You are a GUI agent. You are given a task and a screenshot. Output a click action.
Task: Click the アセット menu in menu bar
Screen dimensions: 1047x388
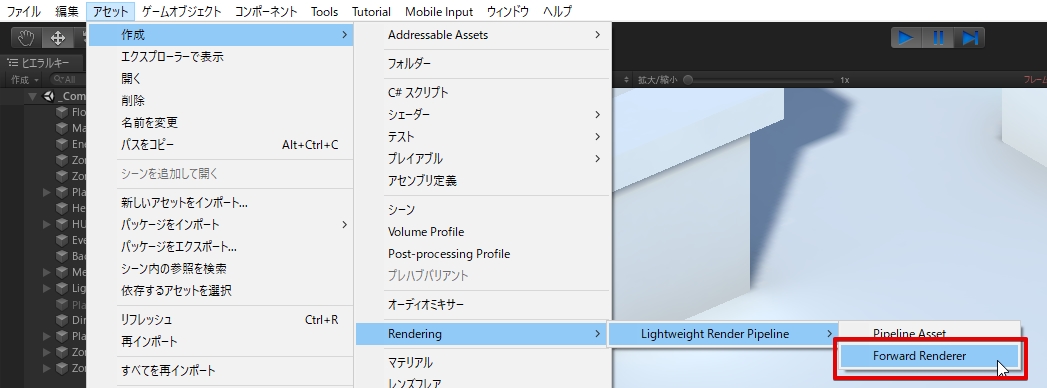(111, 11)
